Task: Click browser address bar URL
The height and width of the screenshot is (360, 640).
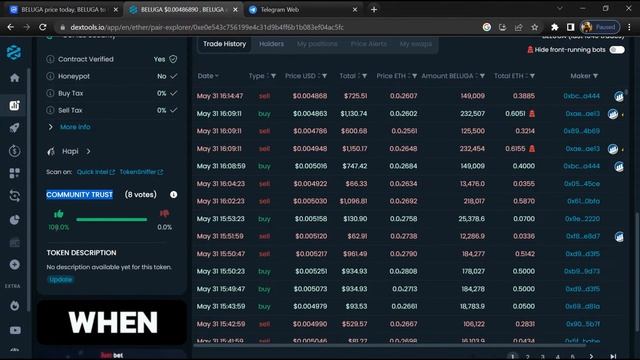Action: coord(207,27)
